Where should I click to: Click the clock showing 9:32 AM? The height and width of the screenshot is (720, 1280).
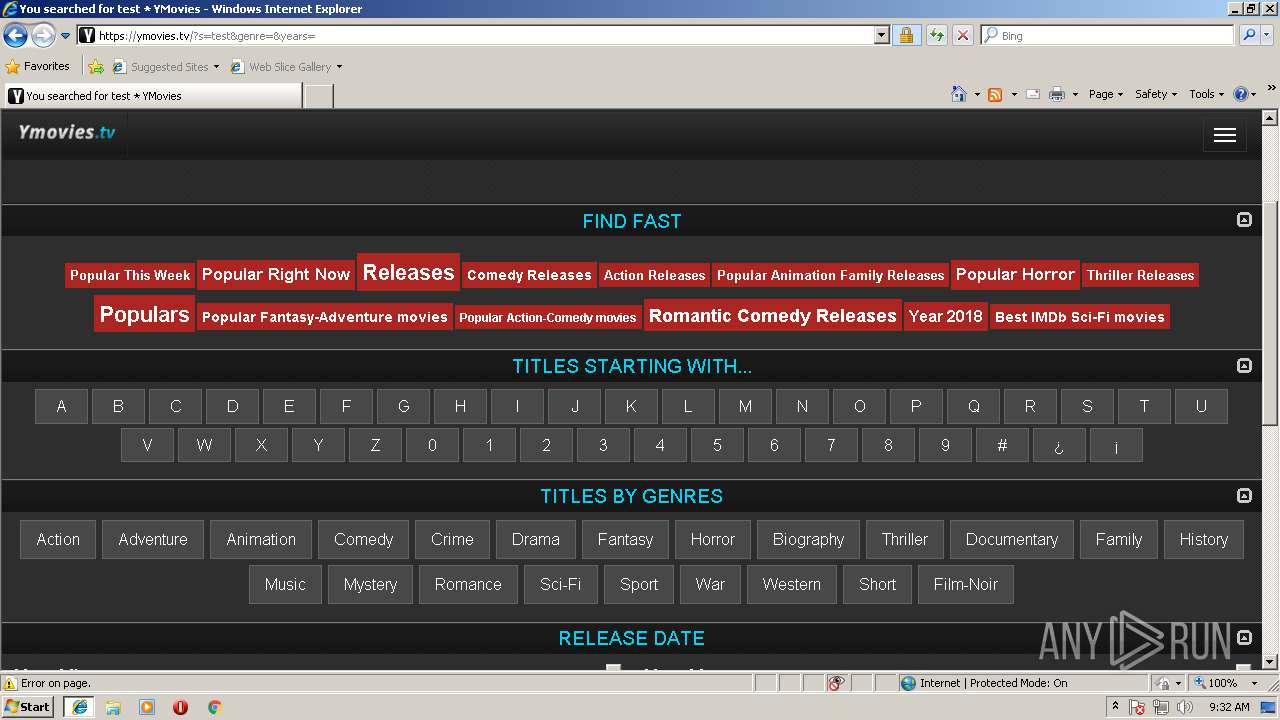coord(1229,707)
